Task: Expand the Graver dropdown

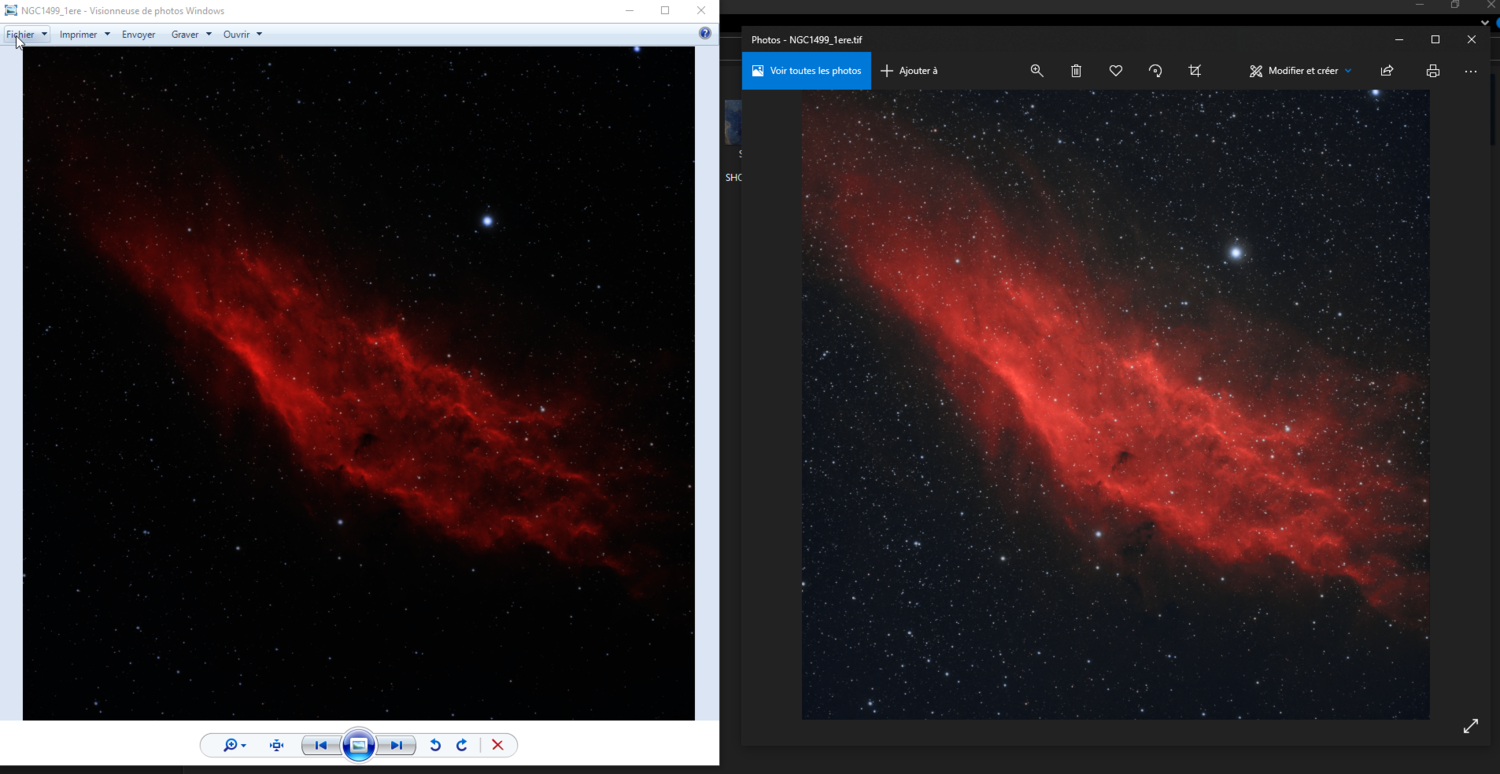Action: pos(191,34)
